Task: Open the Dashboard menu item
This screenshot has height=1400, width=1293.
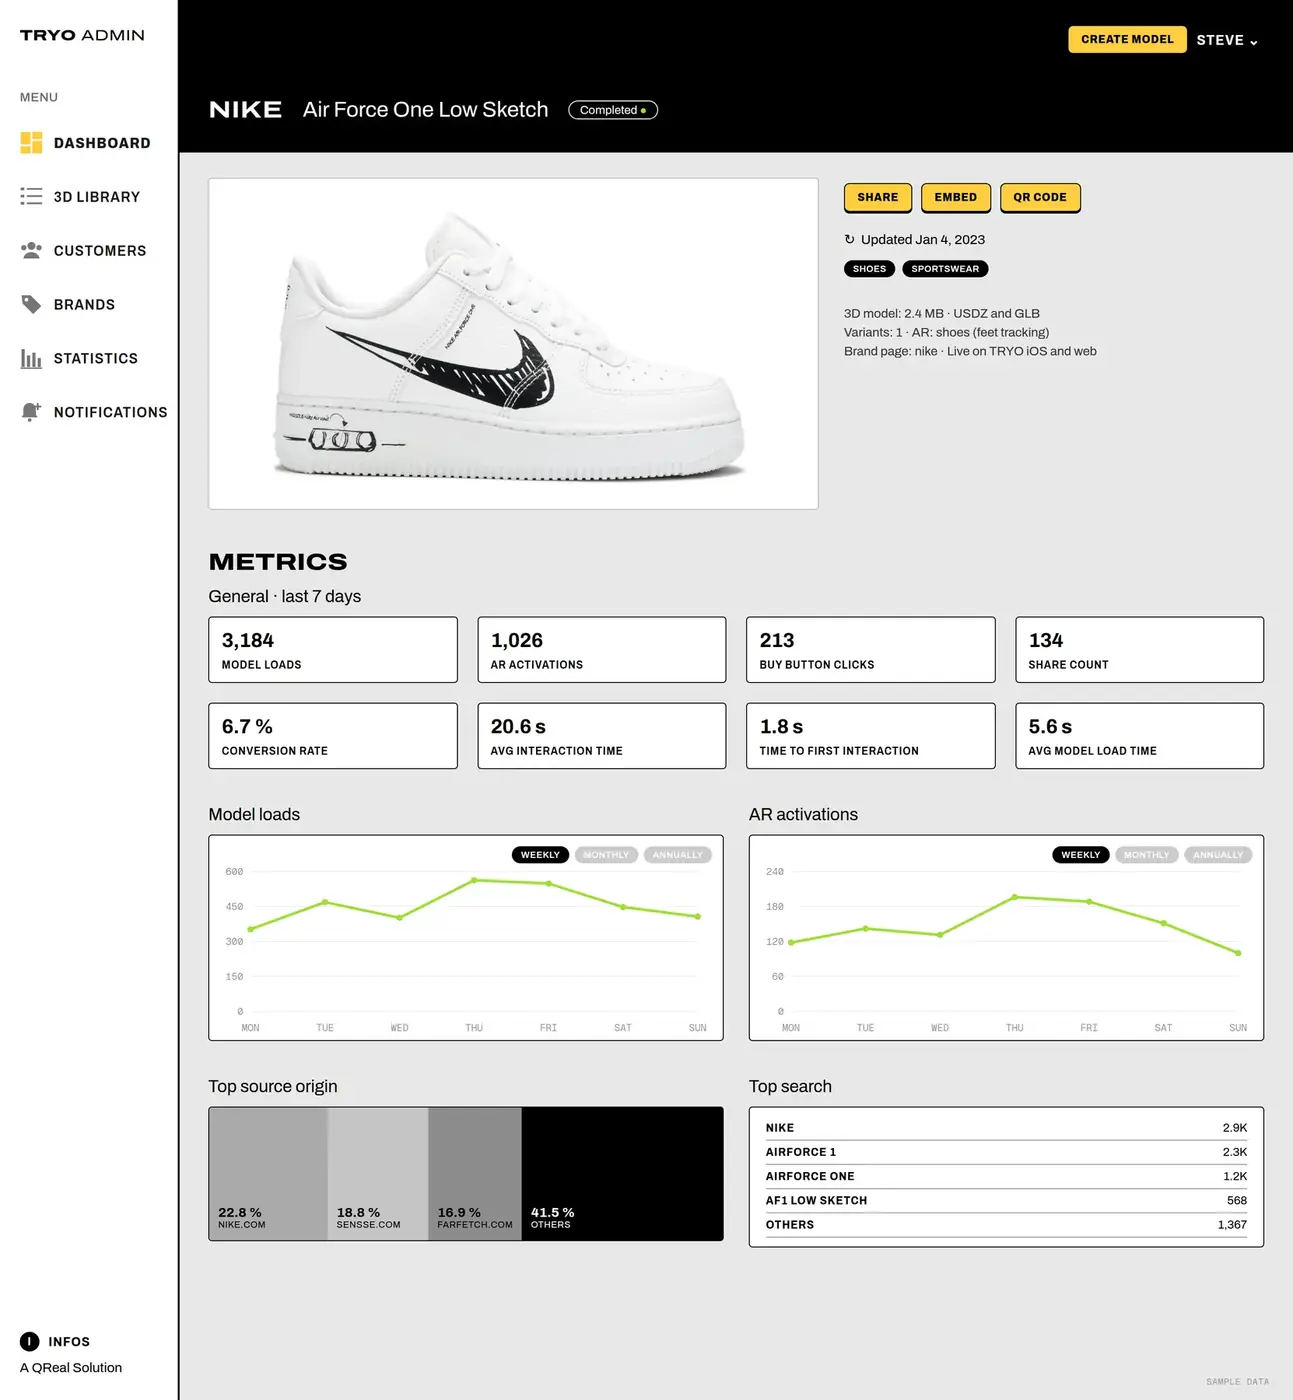Action: coord(85,143)
